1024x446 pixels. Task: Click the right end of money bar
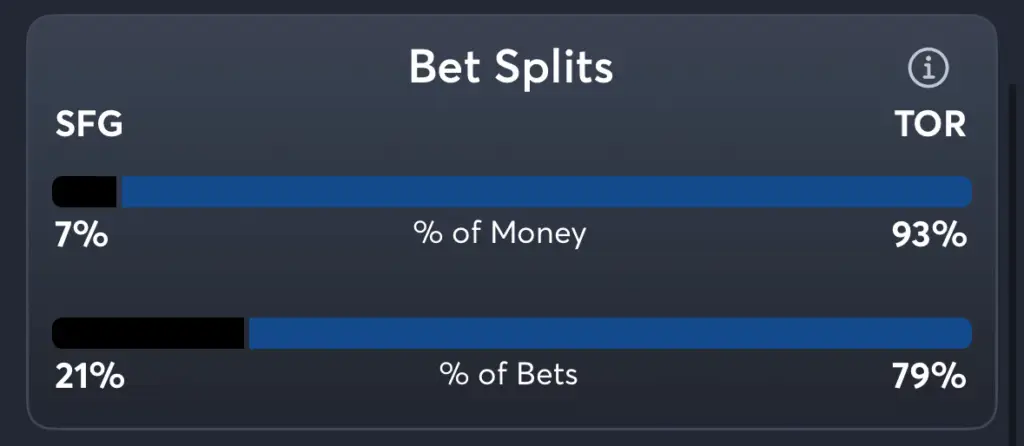pos(965,192)
